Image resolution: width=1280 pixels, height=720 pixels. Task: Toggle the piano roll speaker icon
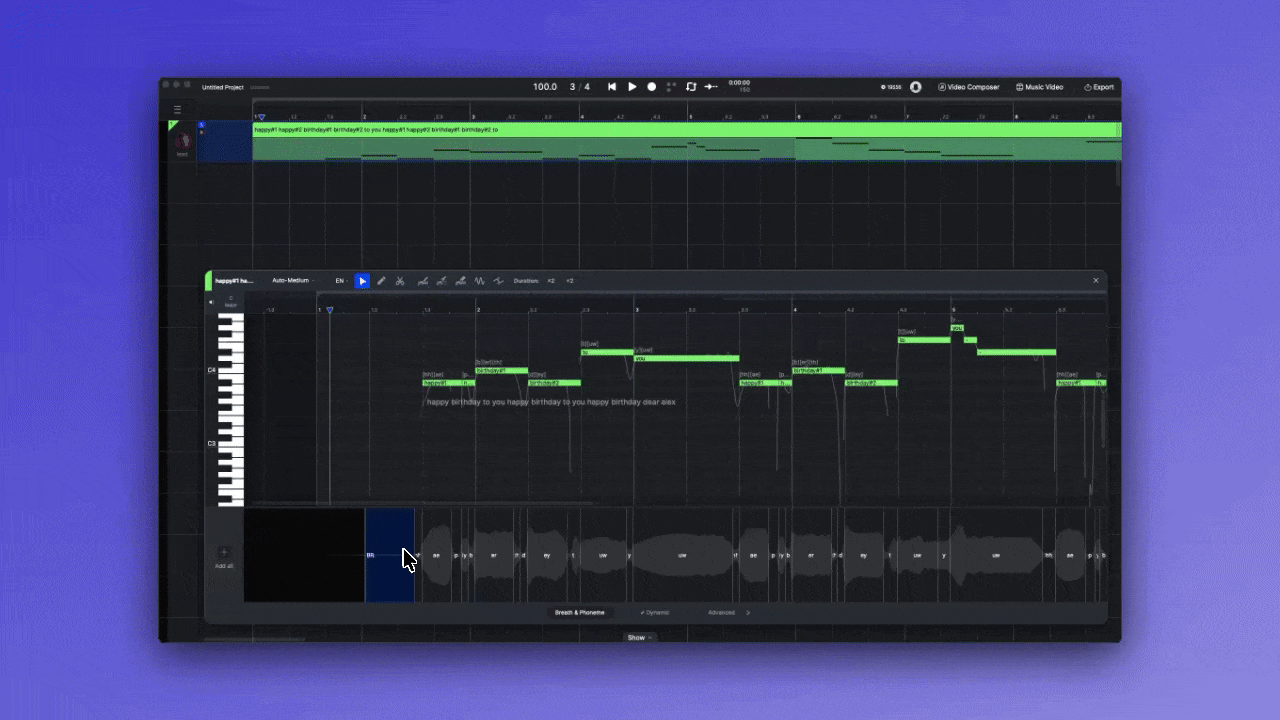(211, 301)
